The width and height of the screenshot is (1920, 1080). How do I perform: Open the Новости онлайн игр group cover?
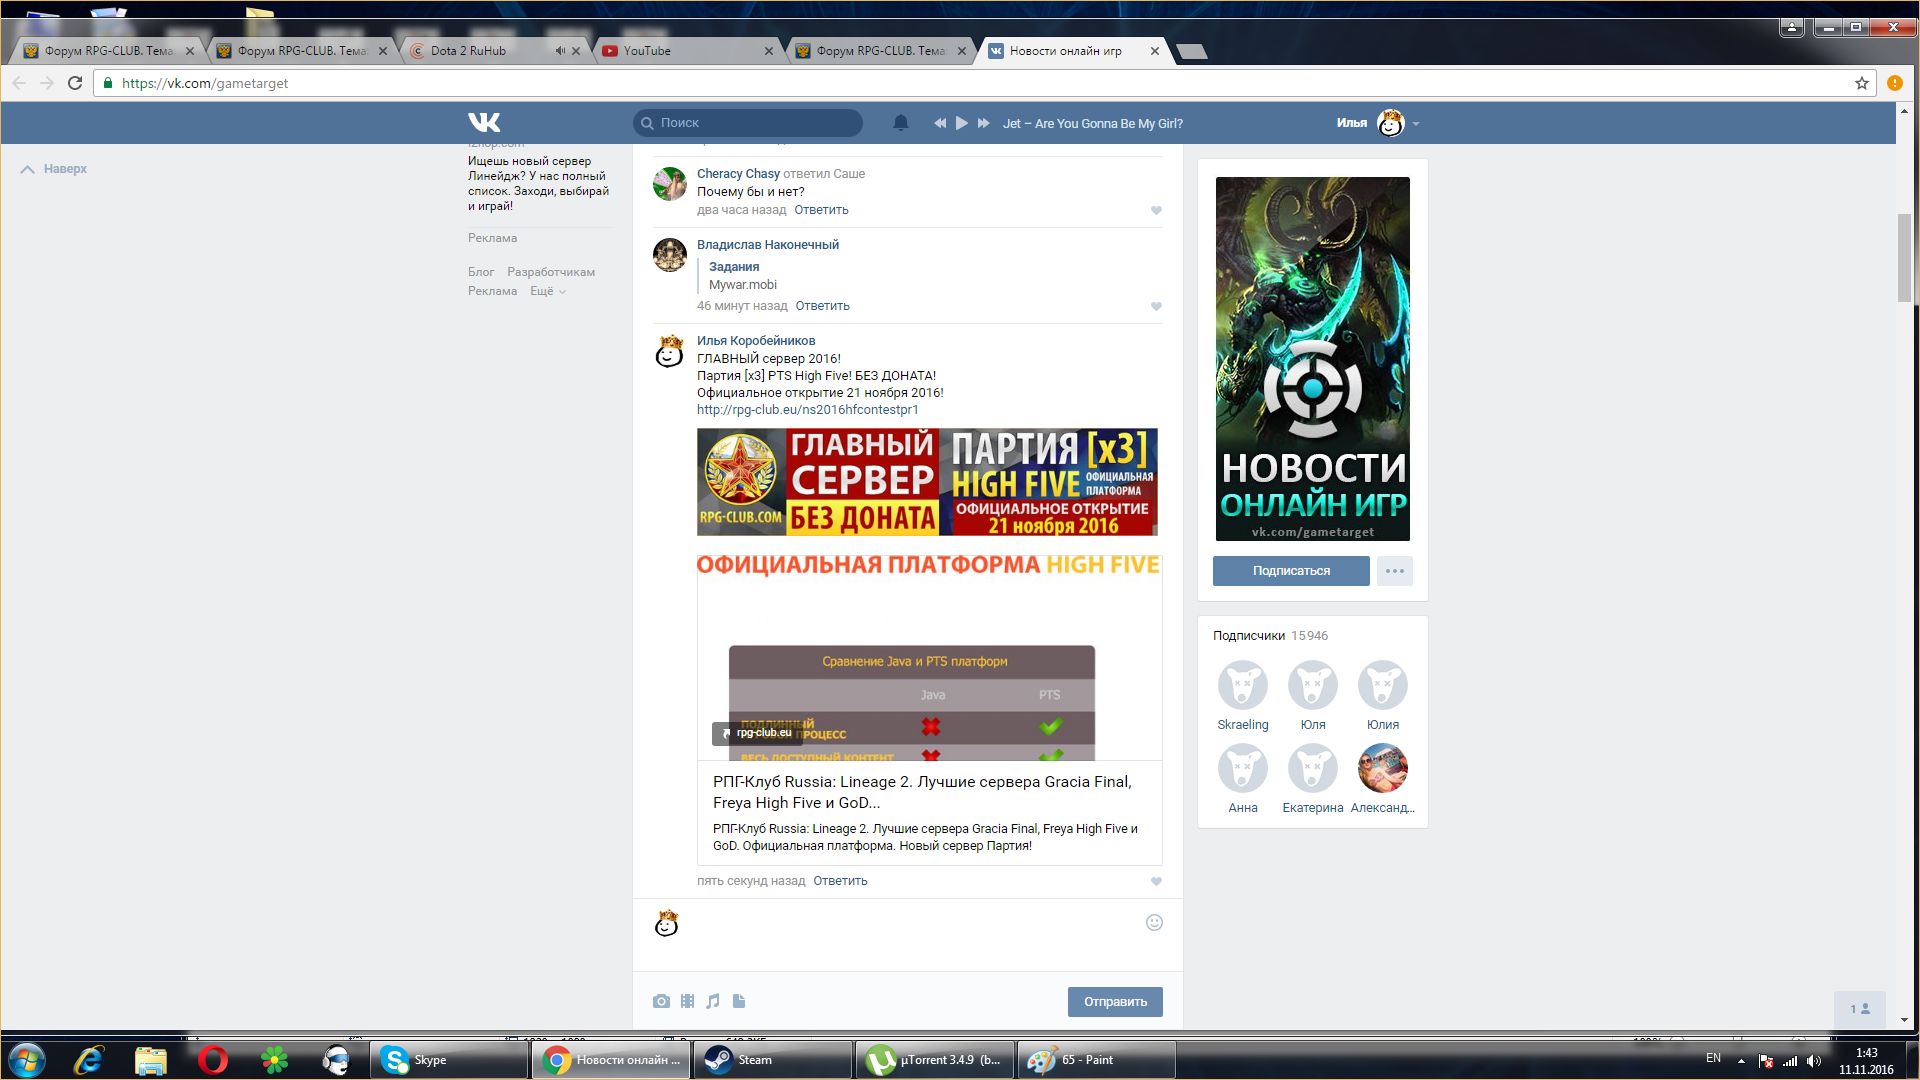coord(1313,359)
